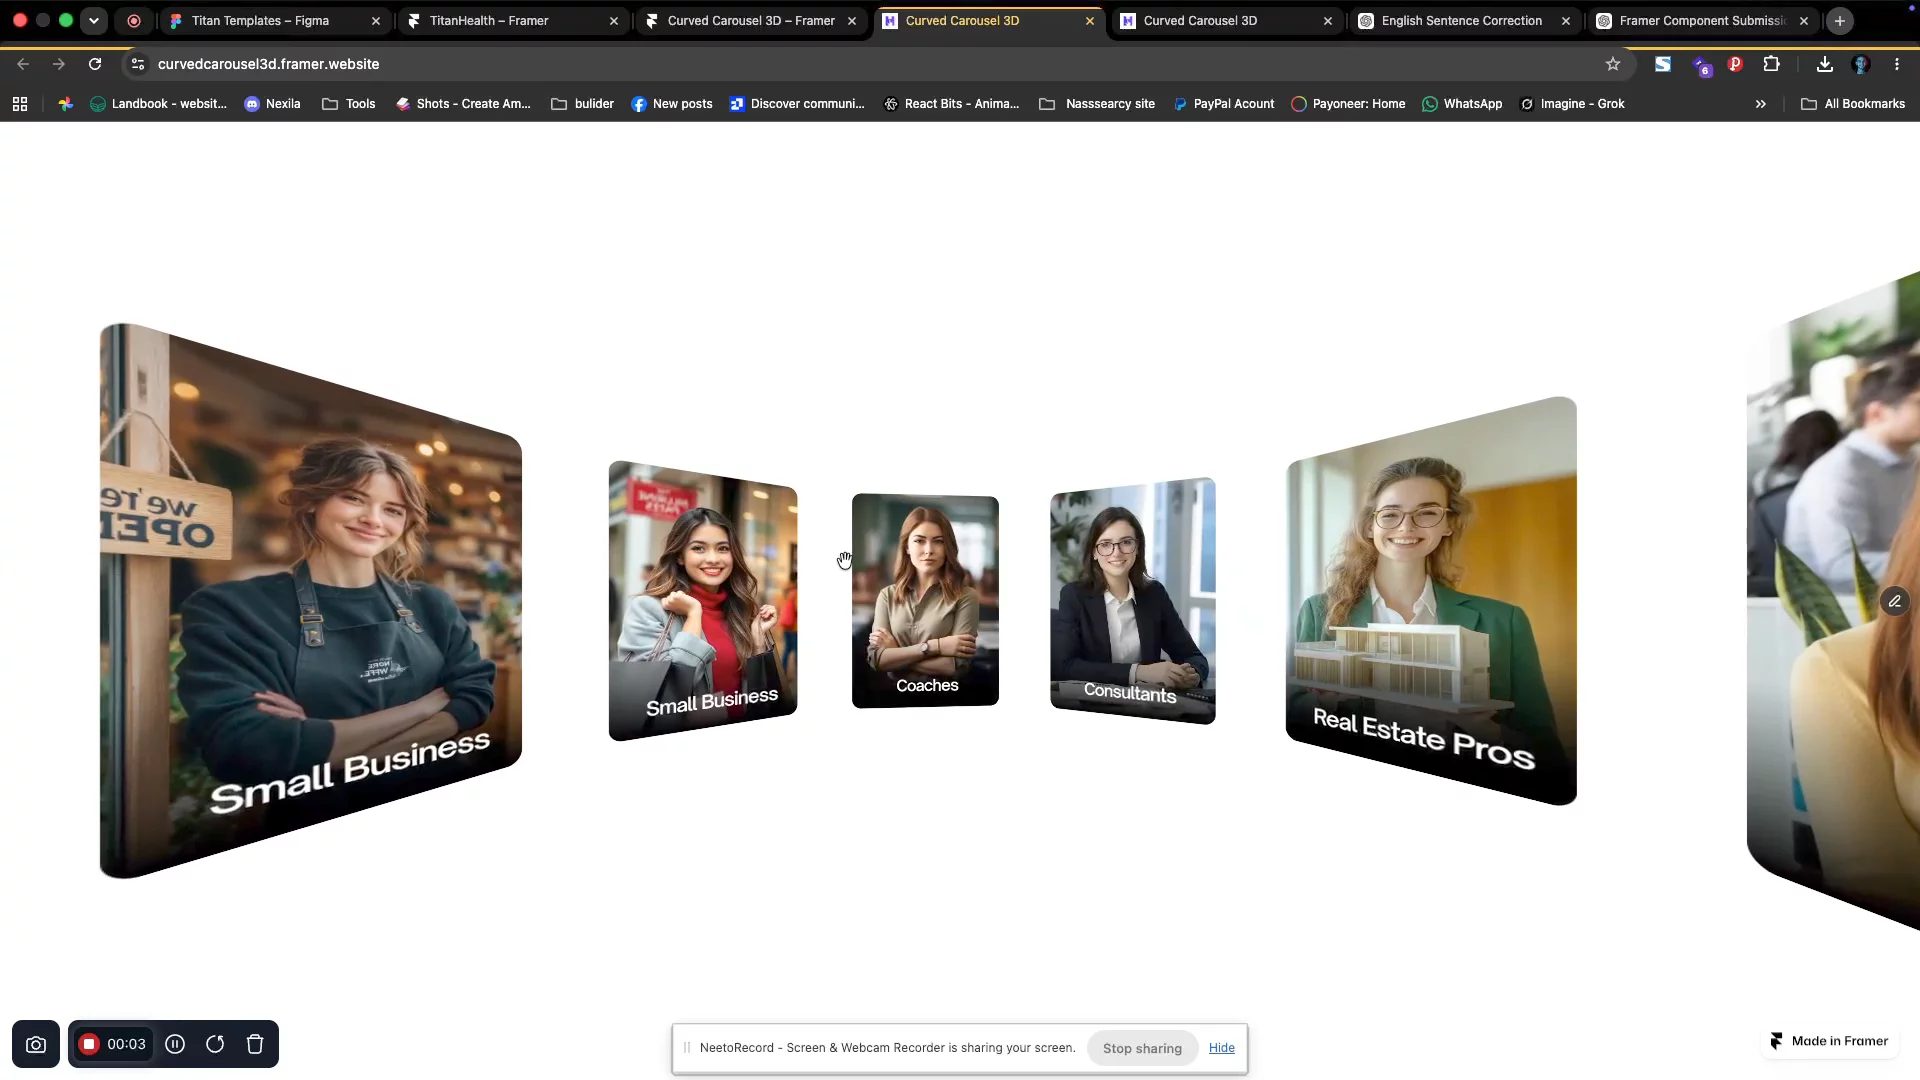
Task: Discard recording with trash icon
Action: [x=255, y=1044]
